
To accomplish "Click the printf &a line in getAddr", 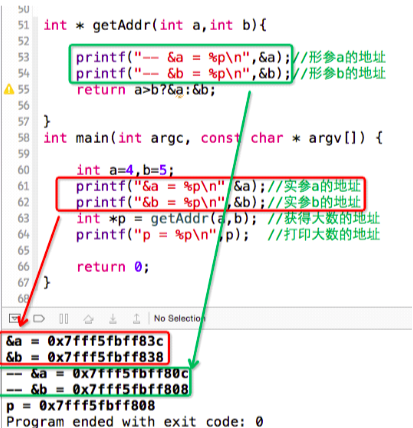I will point(183,57).
